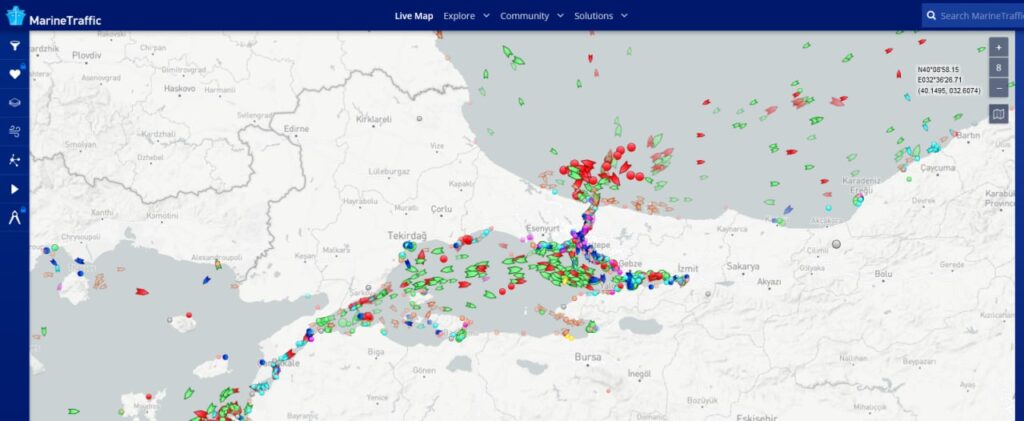
Task: Start playback with the sidebar play icon
Action: coord(14,189)
